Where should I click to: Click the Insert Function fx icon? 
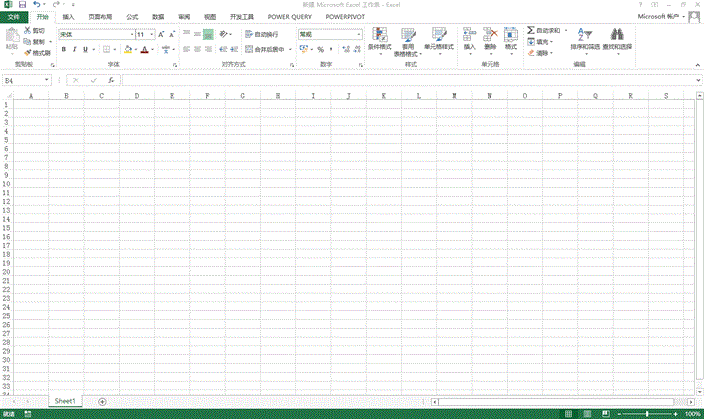point(111,80)
